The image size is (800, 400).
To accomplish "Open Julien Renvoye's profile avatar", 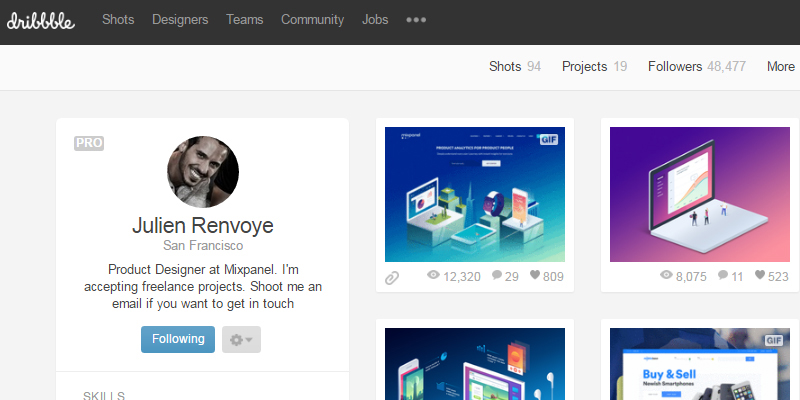I will [x=203, y=172].
